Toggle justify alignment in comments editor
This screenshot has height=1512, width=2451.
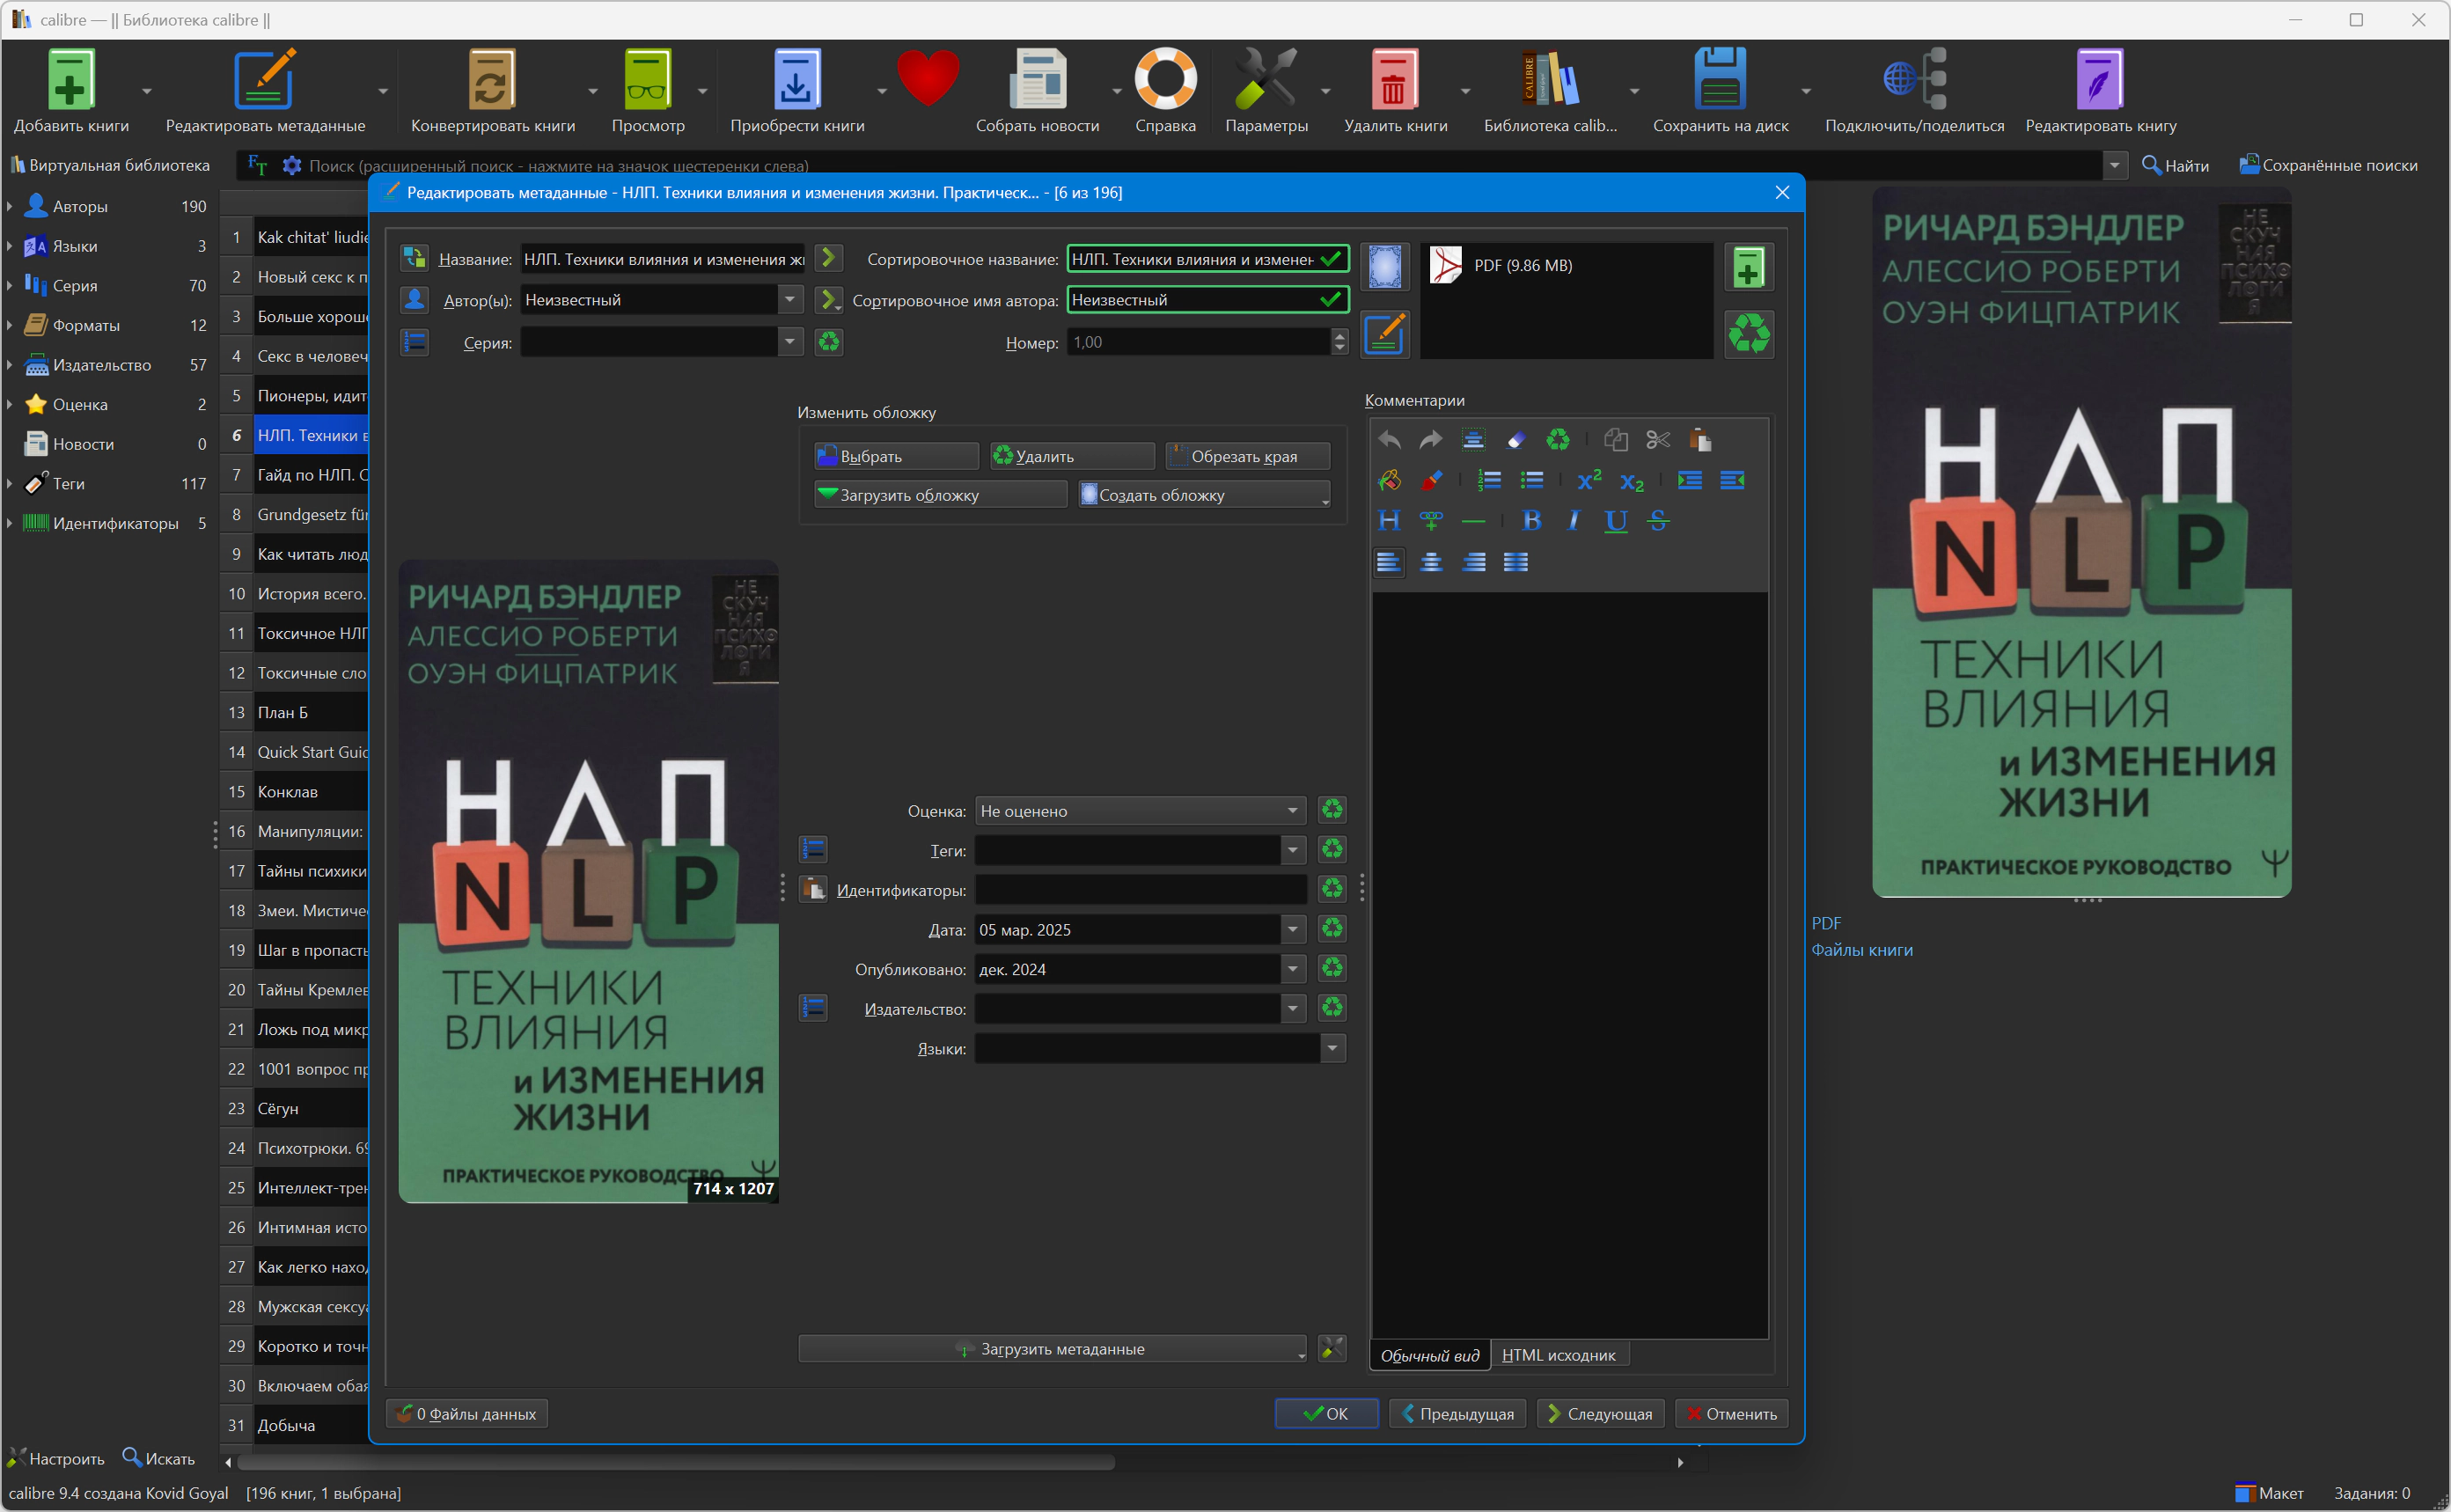coord(1515,562)
